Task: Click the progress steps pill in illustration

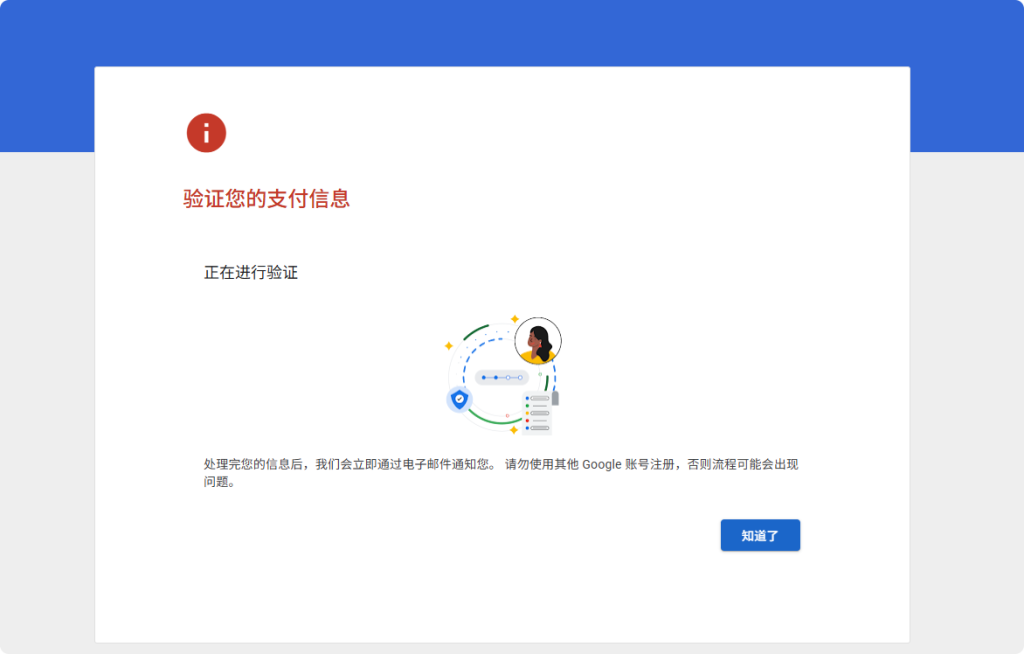Action: (502, 378)
